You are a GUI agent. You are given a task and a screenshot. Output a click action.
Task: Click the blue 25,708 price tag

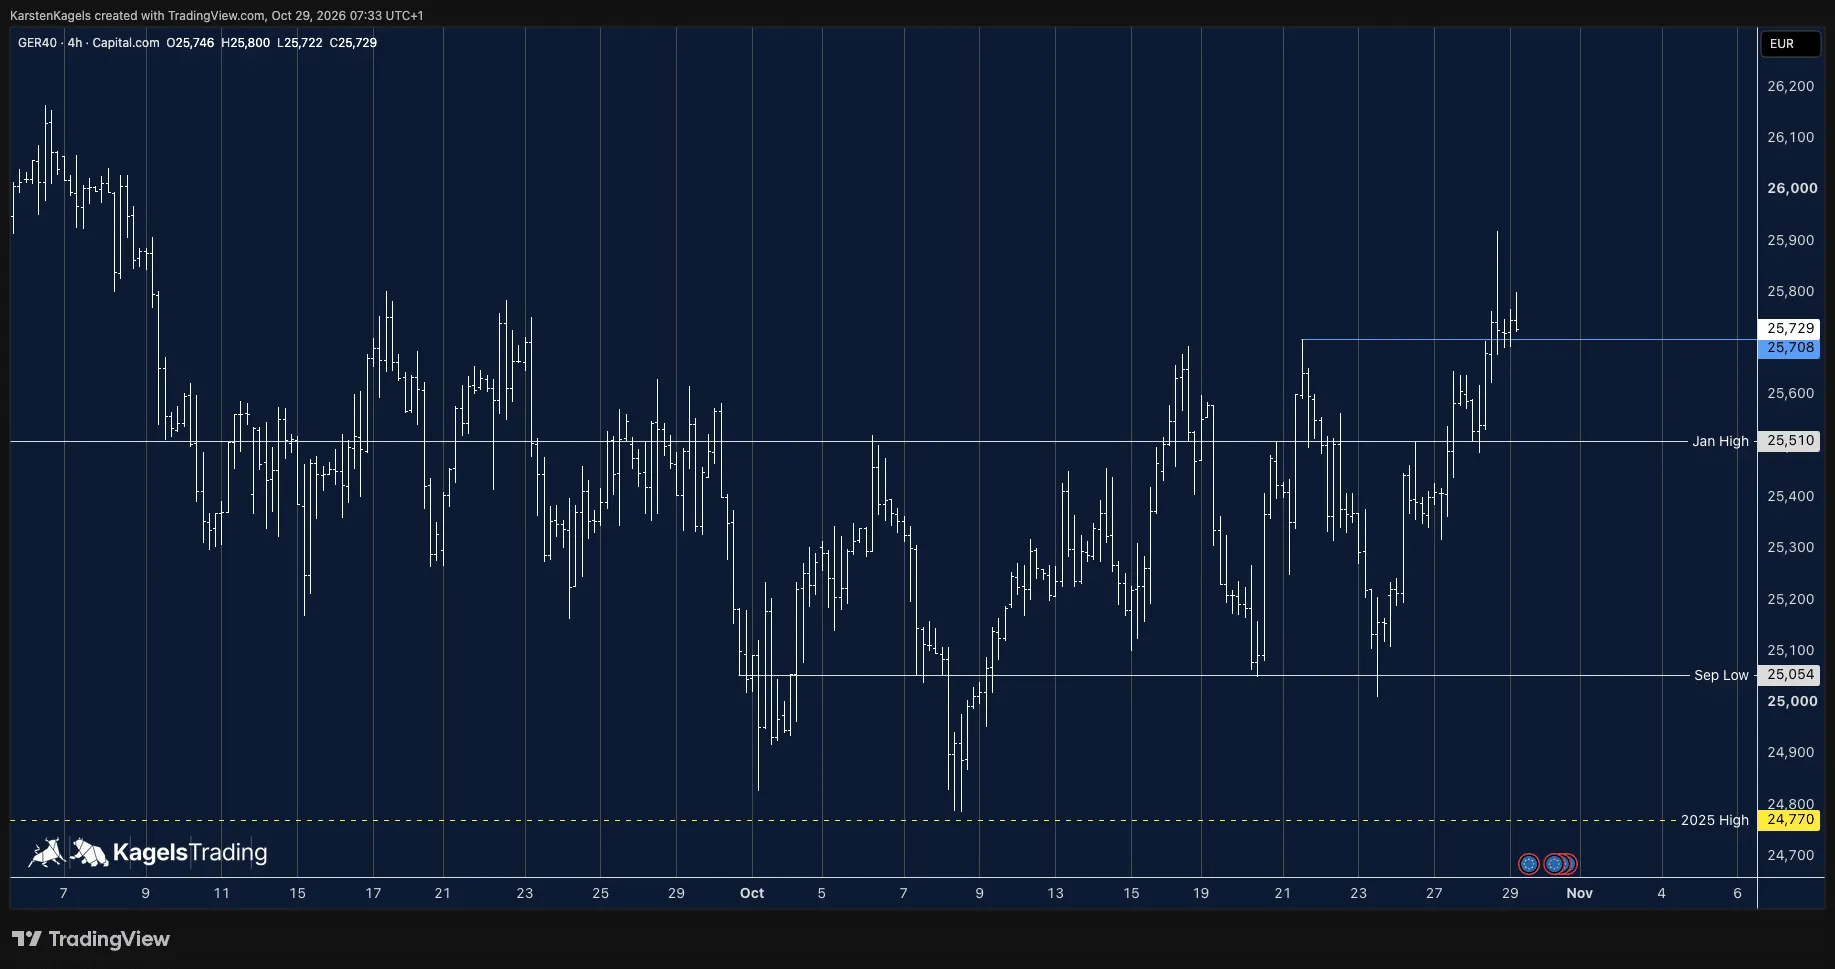tap(1789, 348)
